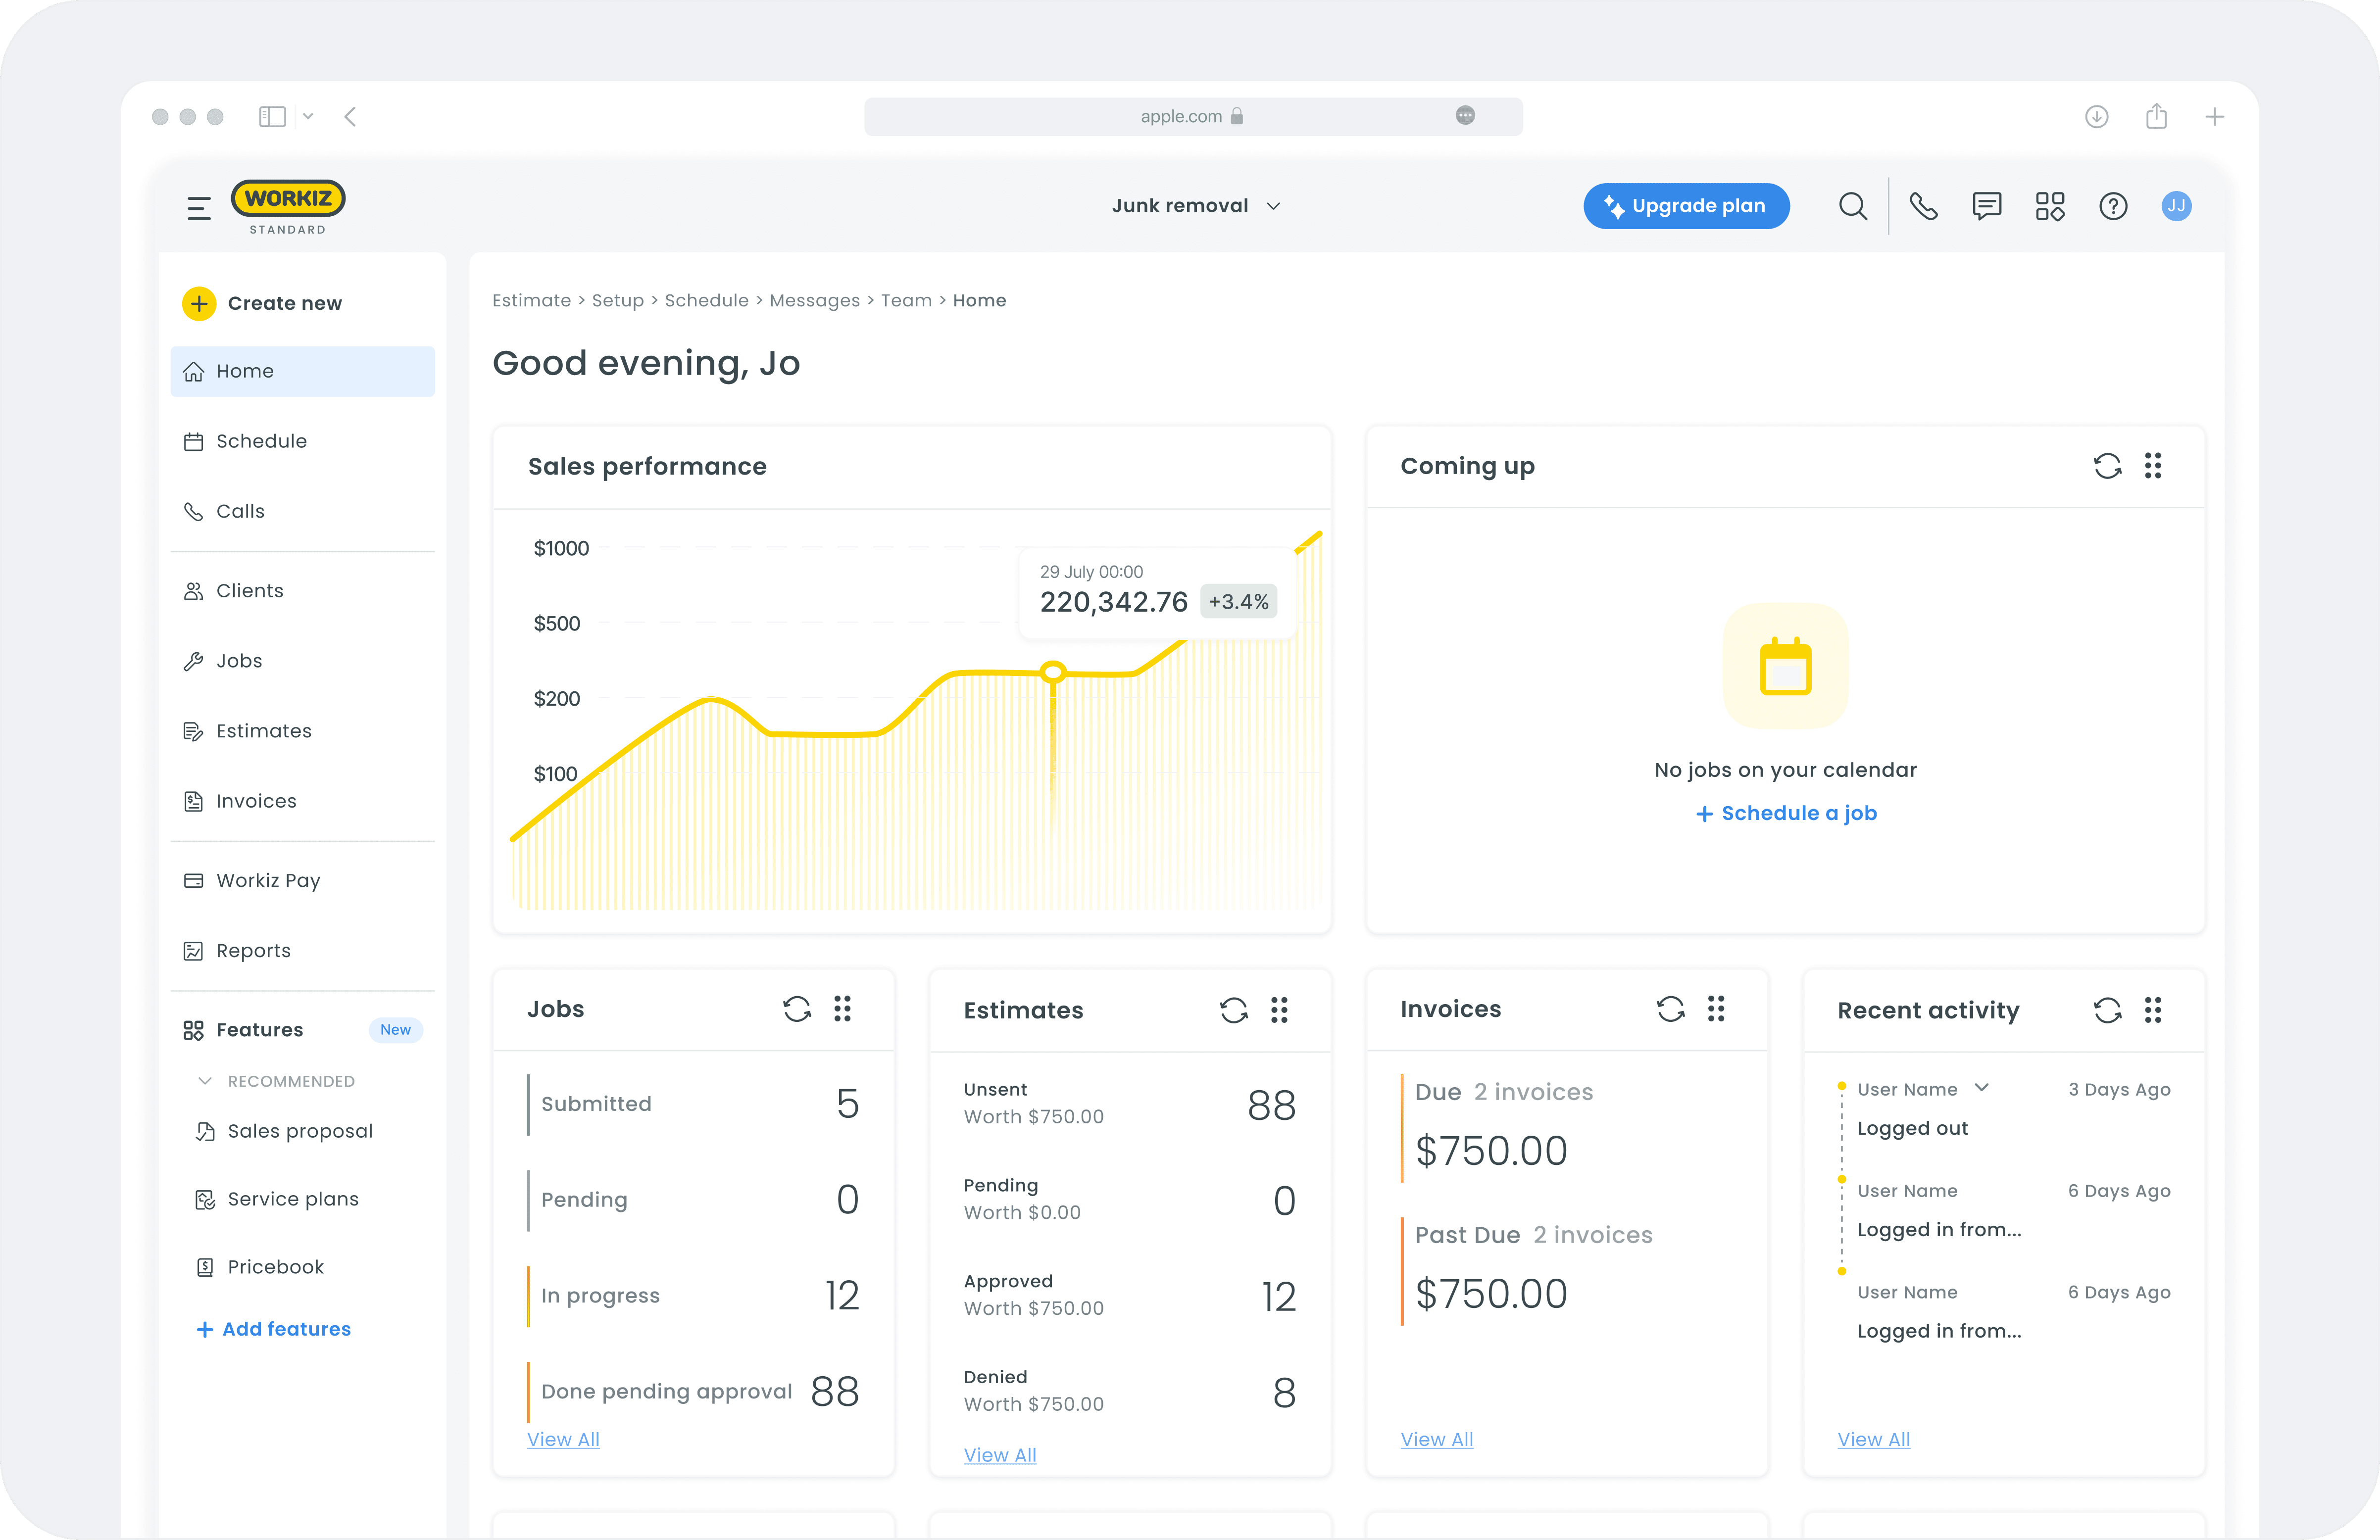Open Workiz Pay in the sidebar
This screenshot has width=2380, height=1540.
point(268,881)
